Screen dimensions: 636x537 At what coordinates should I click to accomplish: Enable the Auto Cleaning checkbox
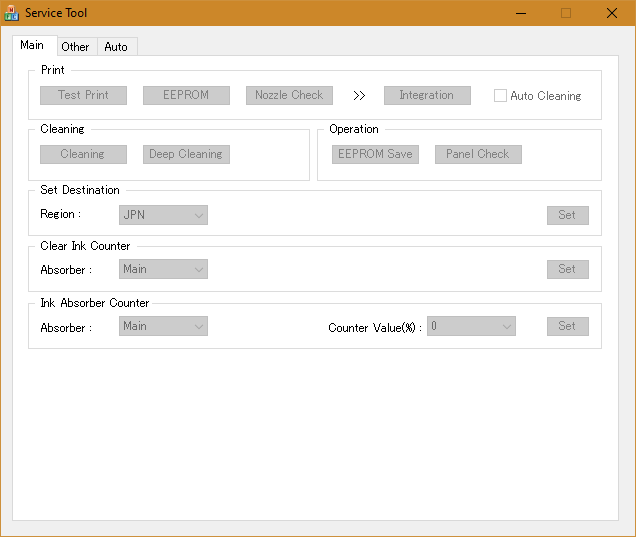pyautogui.click(x=501, y=96)
